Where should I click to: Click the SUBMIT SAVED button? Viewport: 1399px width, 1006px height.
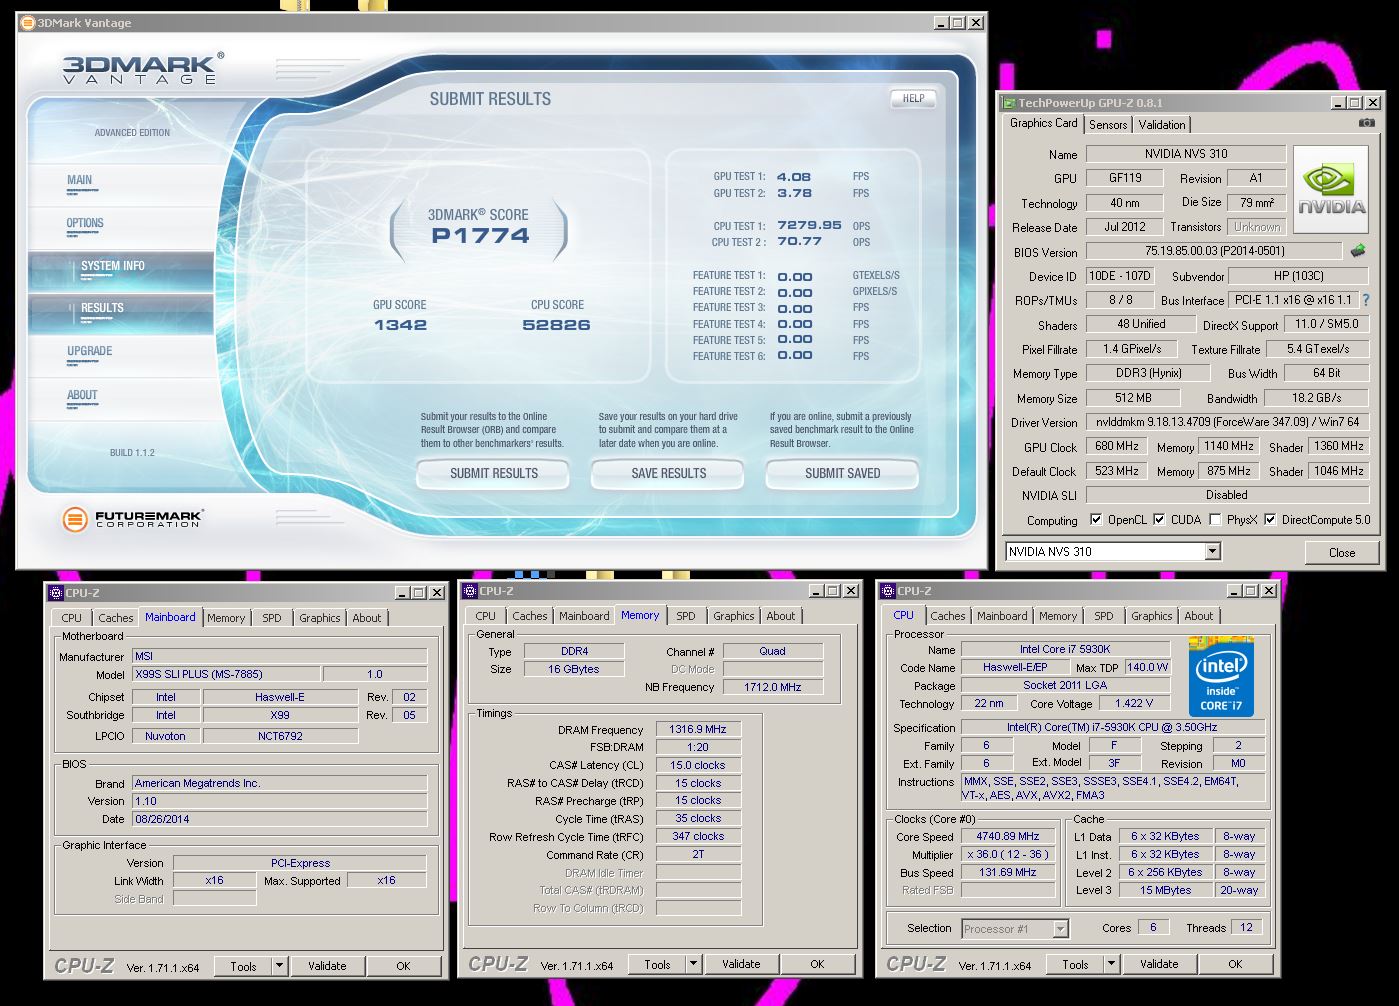click(x=842, y=473)
